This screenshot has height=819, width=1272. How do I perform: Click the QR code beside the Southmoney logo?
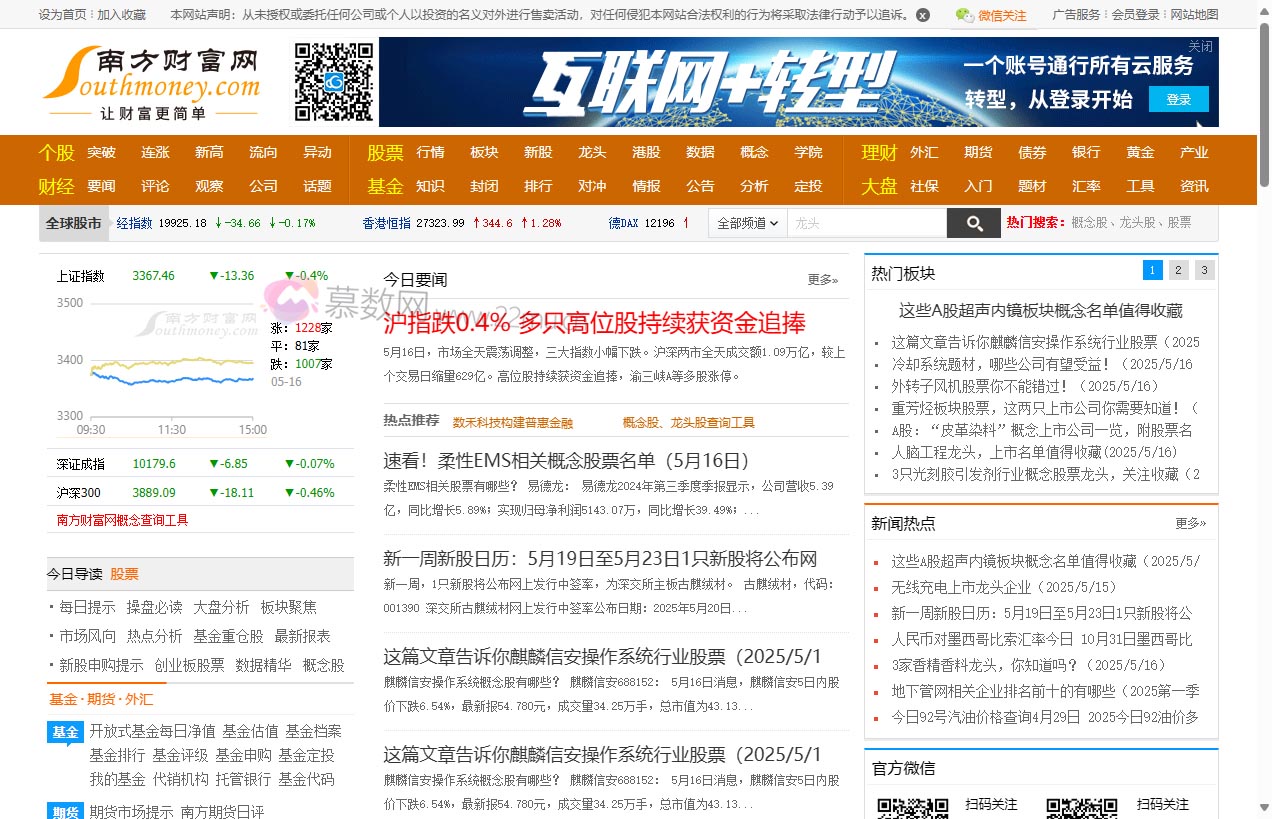pyautogui.click(x=332, y=82)
